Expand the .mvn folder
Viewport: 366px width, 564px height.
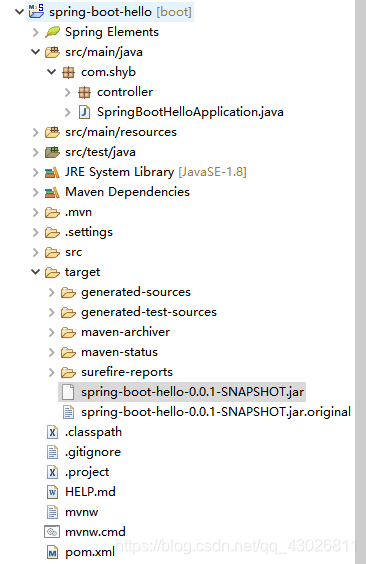36,213
